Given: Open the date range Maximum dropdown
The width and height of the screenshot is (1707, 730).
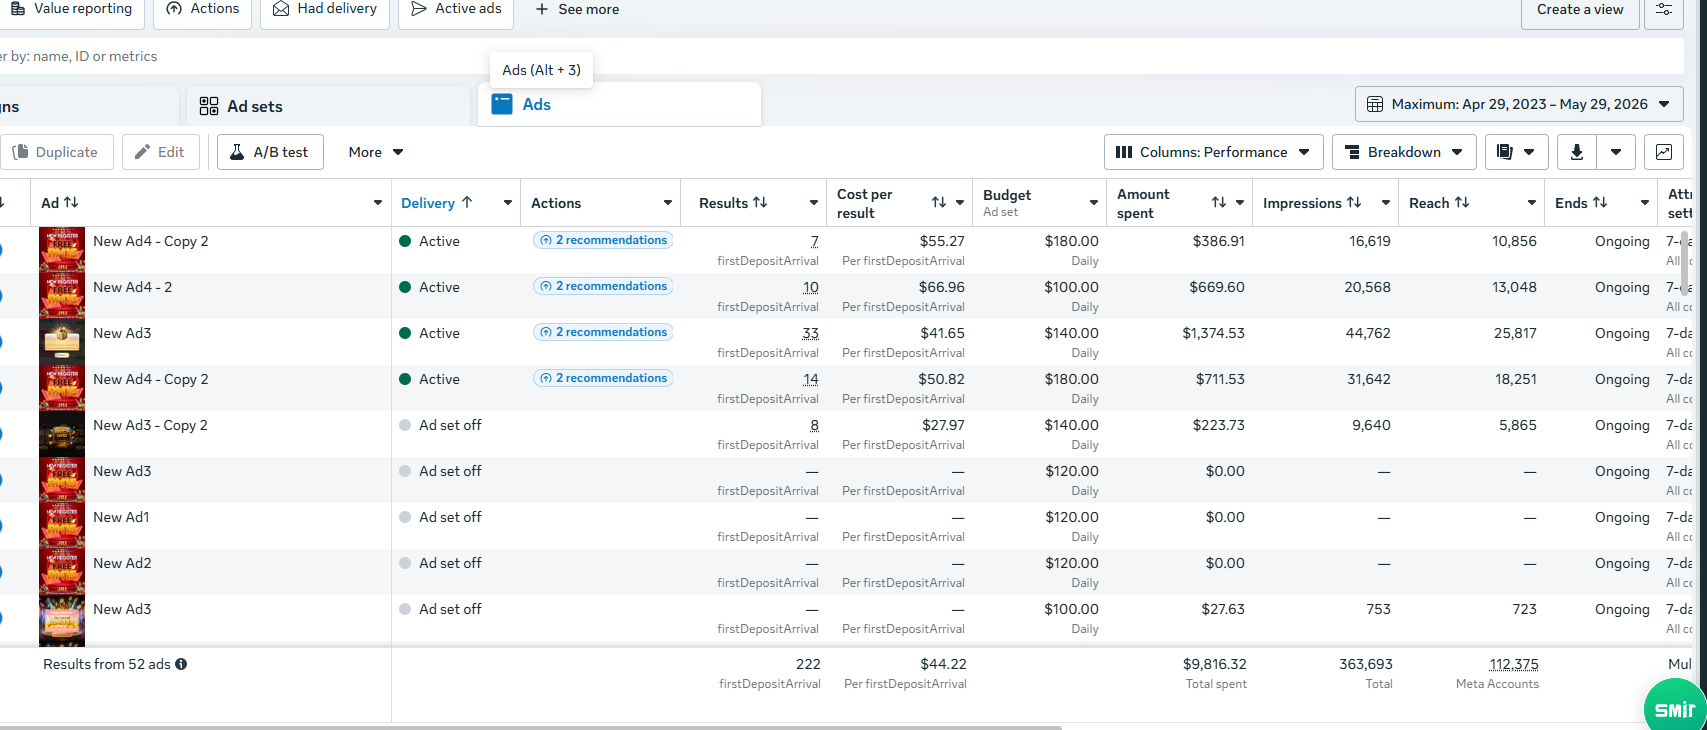Looking at the screenshot, I should click(1519, 104).
